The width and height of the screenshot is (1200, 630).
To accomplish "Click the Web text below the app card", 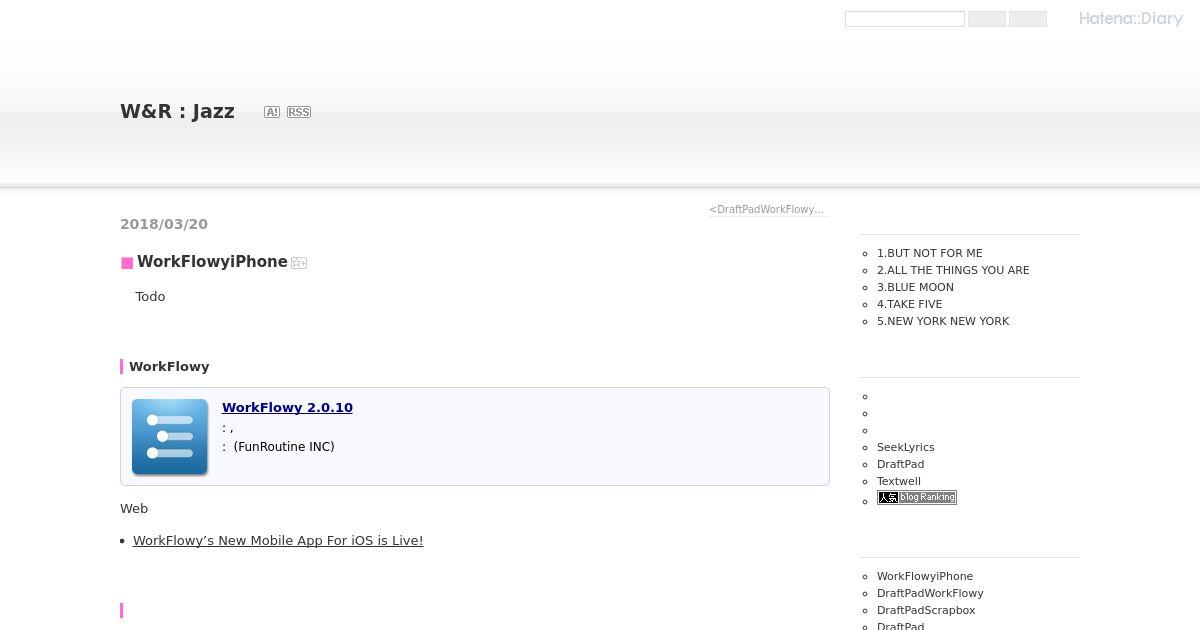I will [134, 508].
